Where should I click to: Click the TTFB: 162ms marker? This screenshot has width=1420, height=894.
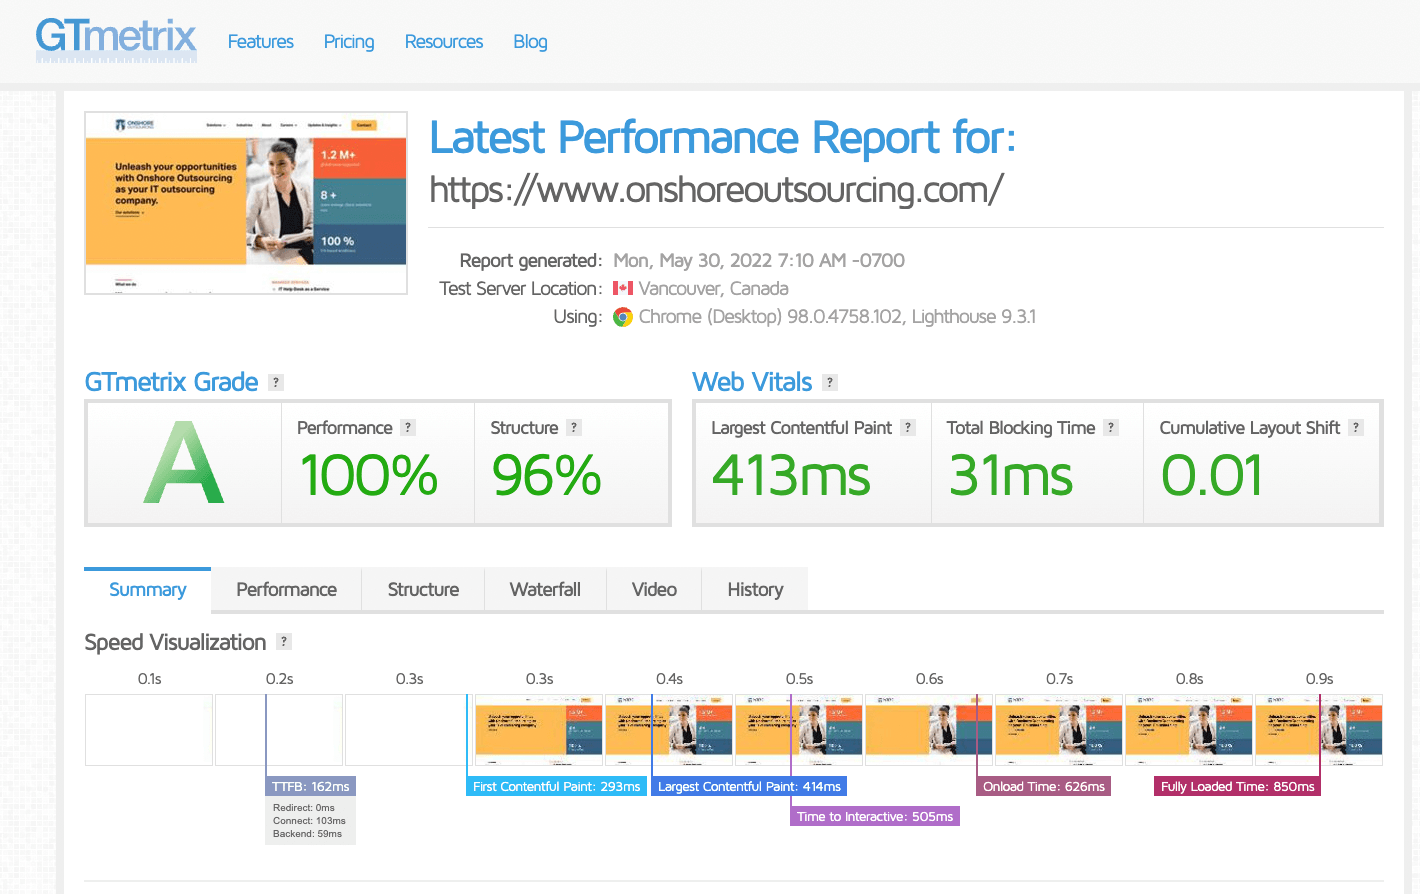[311, 787]
